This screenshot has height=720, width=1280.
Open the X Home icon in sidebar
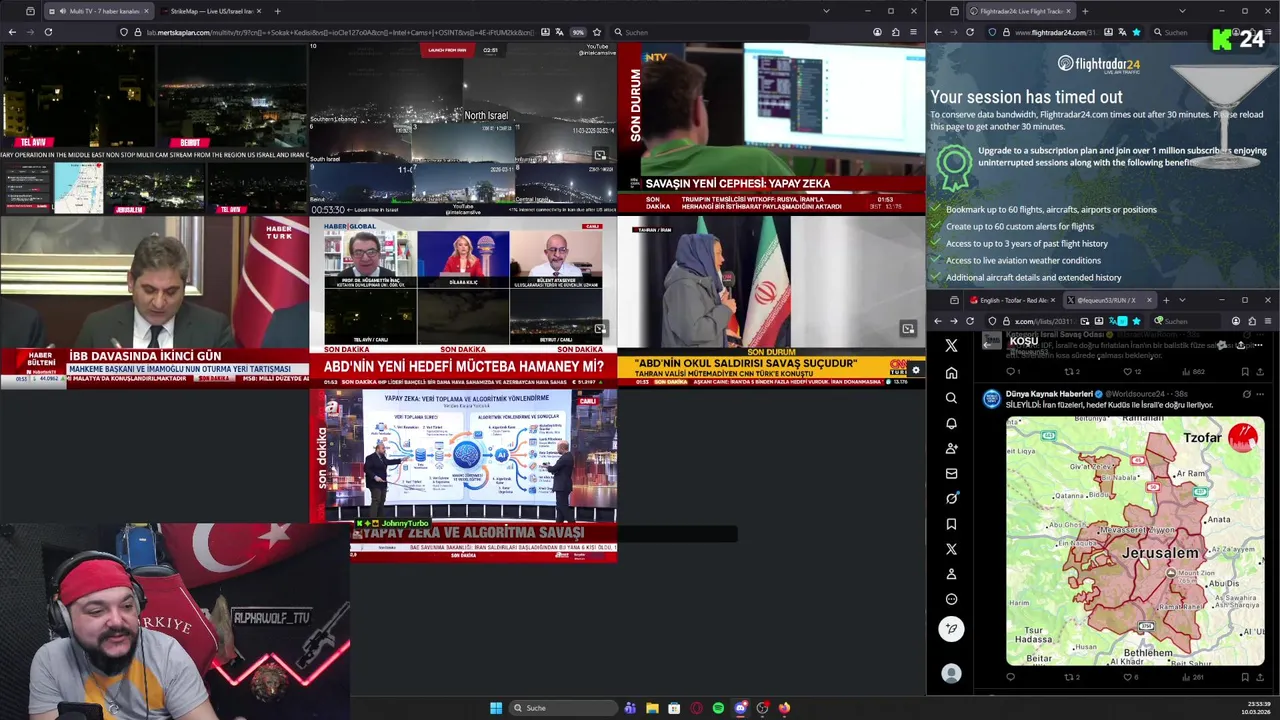pos(951,373)
